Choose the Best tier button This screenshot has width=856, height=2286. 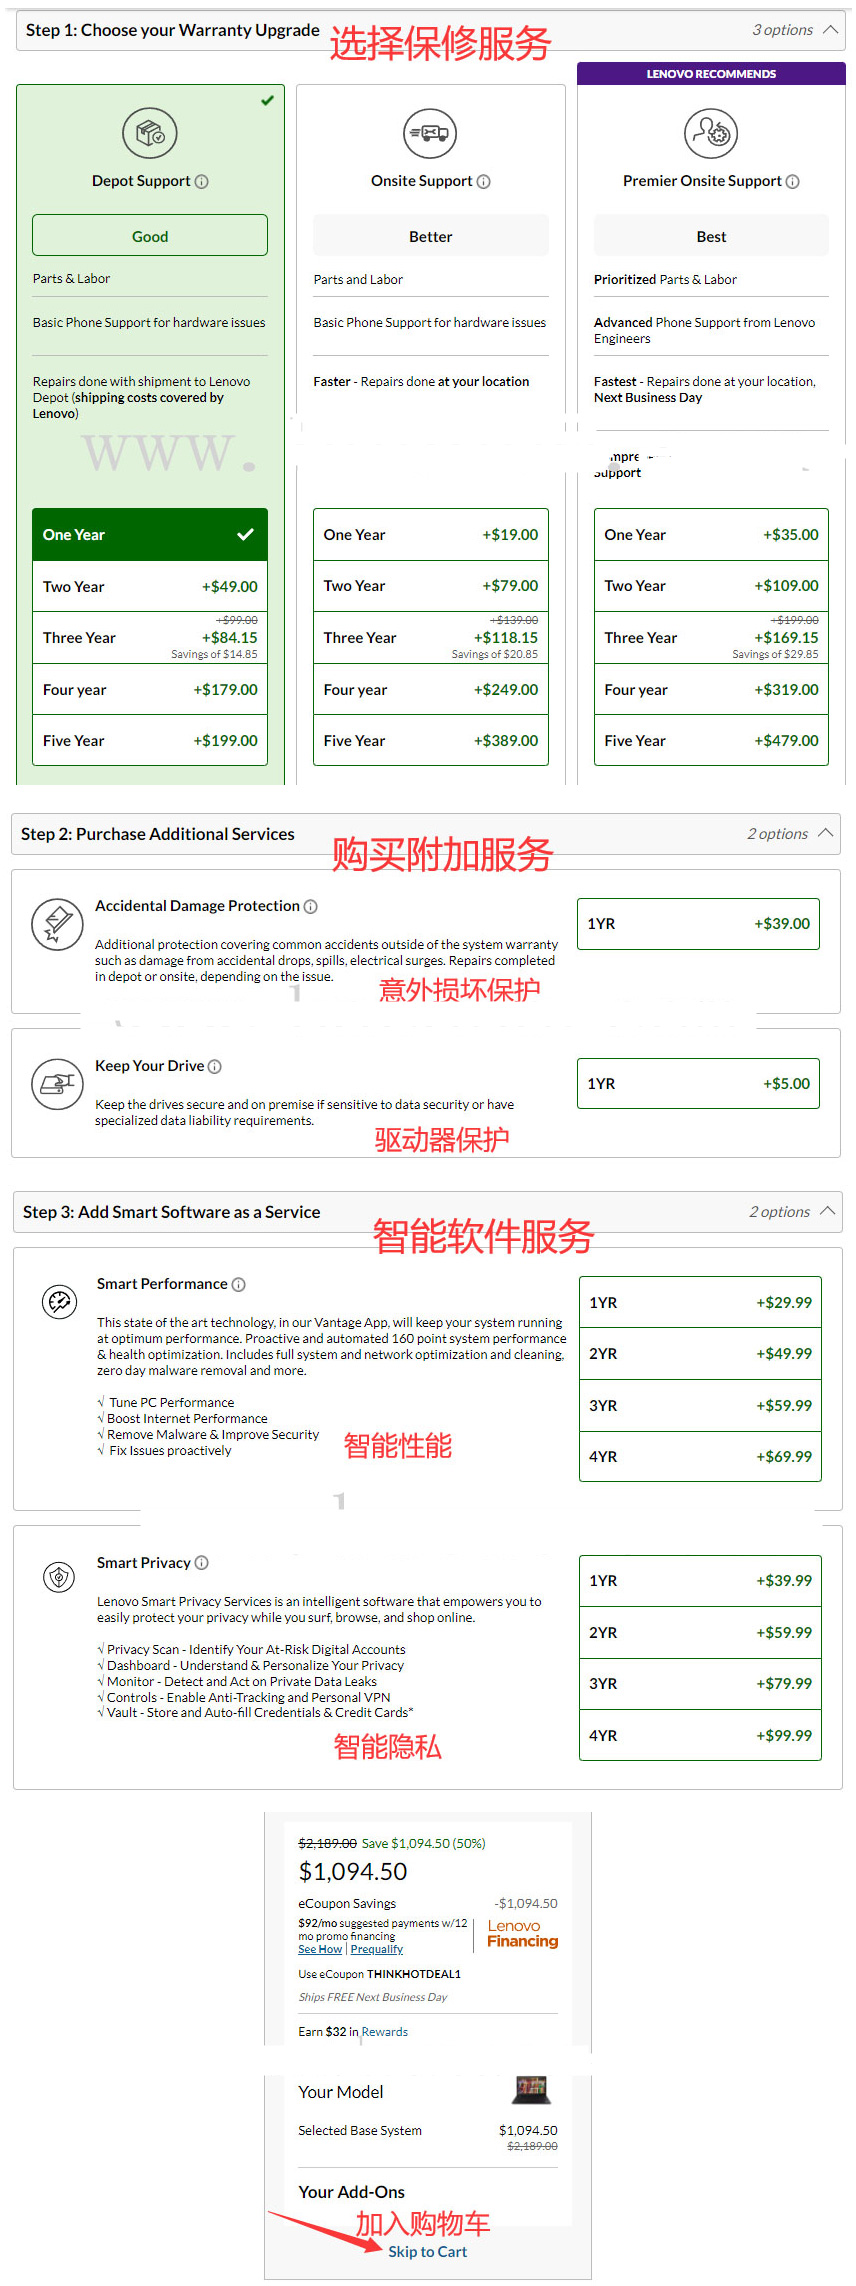click(x=711, y=236)
